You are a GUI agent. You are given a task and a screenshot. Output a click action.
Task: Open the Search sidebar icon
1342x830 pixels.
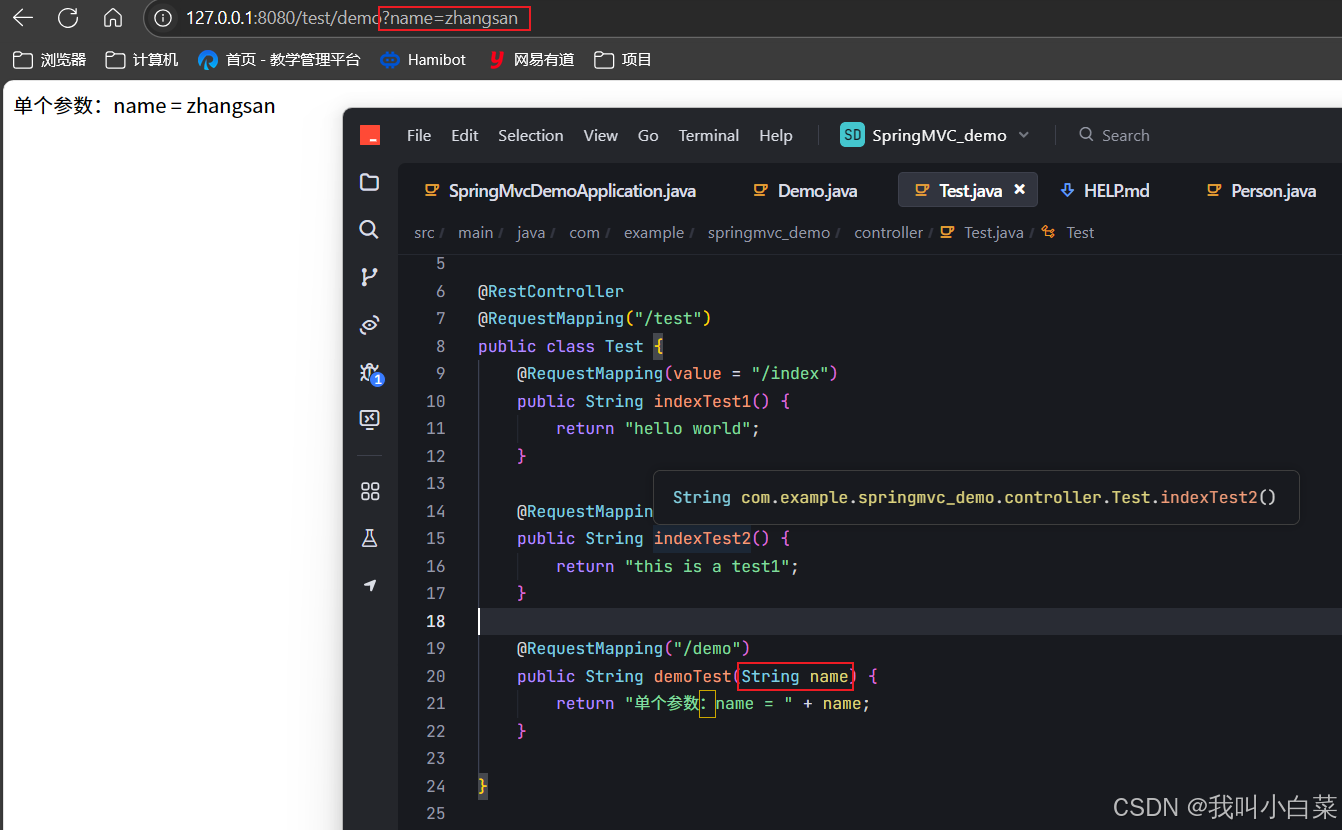[x=369, y=230]
